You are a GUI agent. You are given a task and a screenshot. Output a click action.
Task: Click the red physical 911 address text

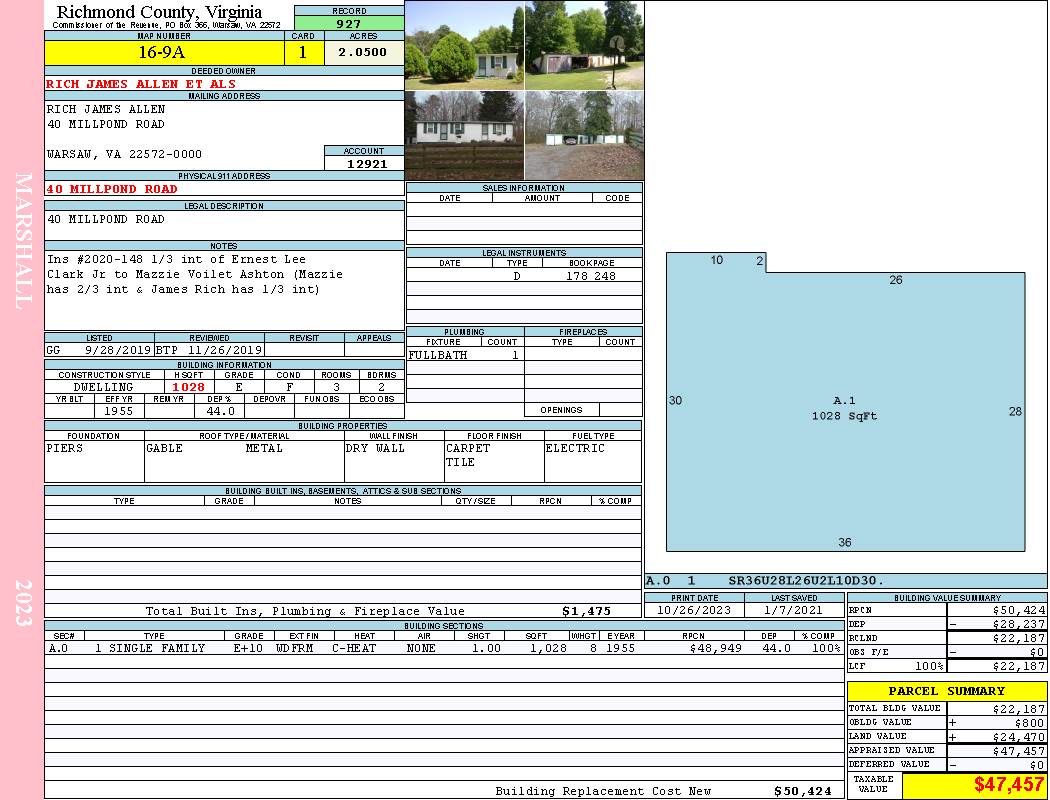pos(112,189)
